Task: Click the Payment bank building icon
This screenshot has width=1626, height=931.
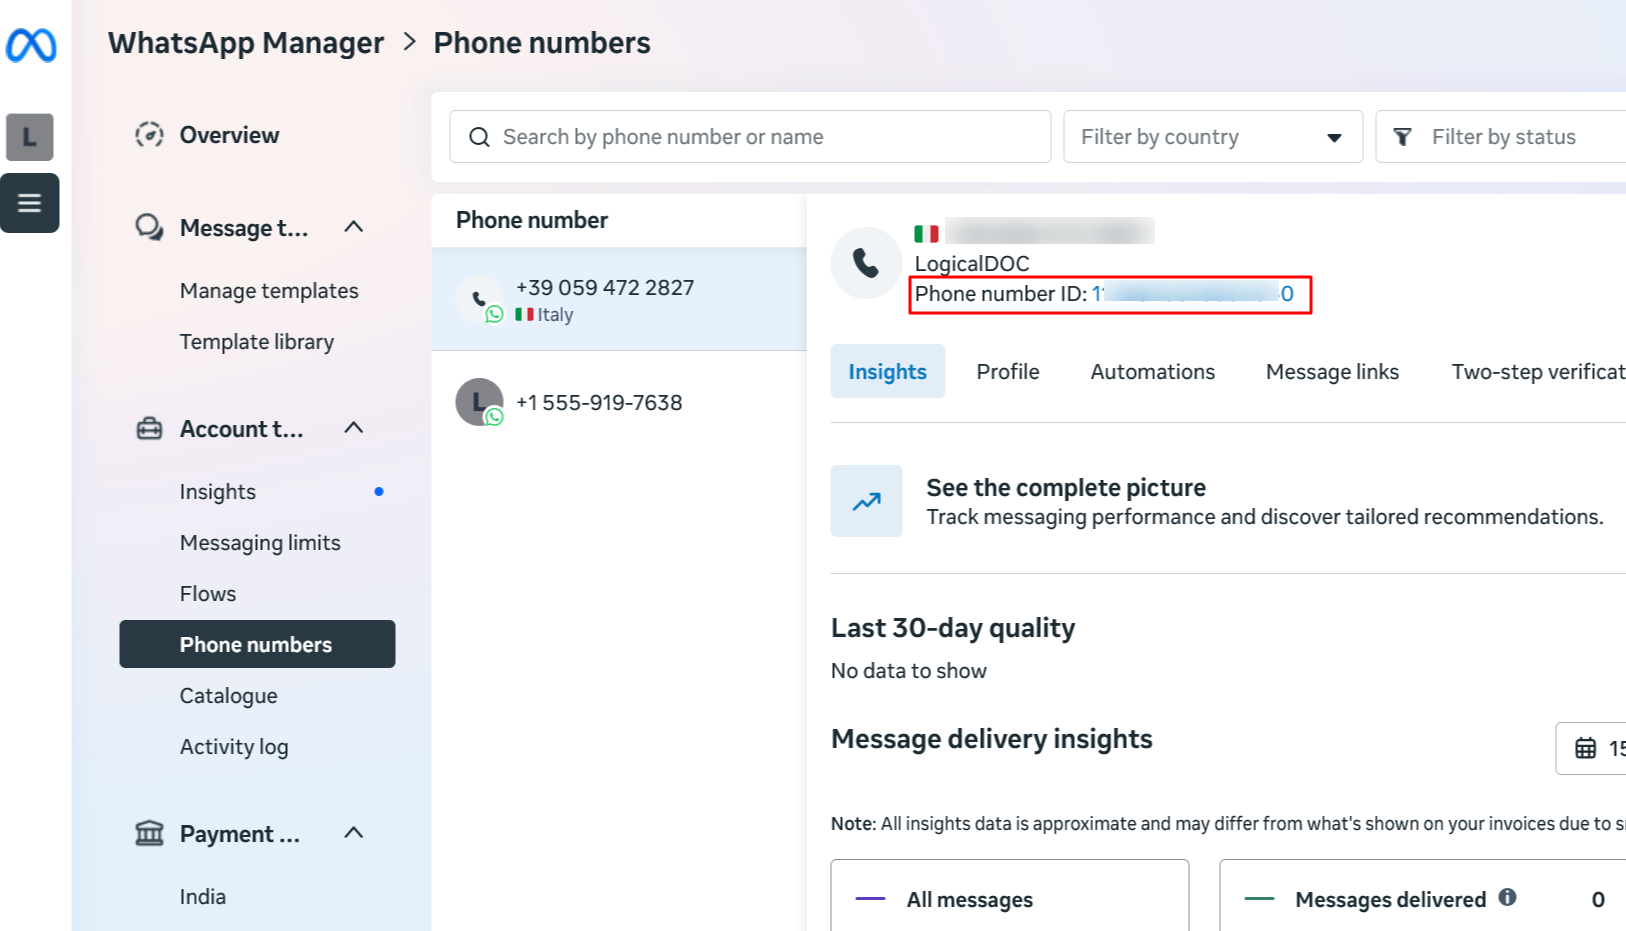Action: coord(149,833)
